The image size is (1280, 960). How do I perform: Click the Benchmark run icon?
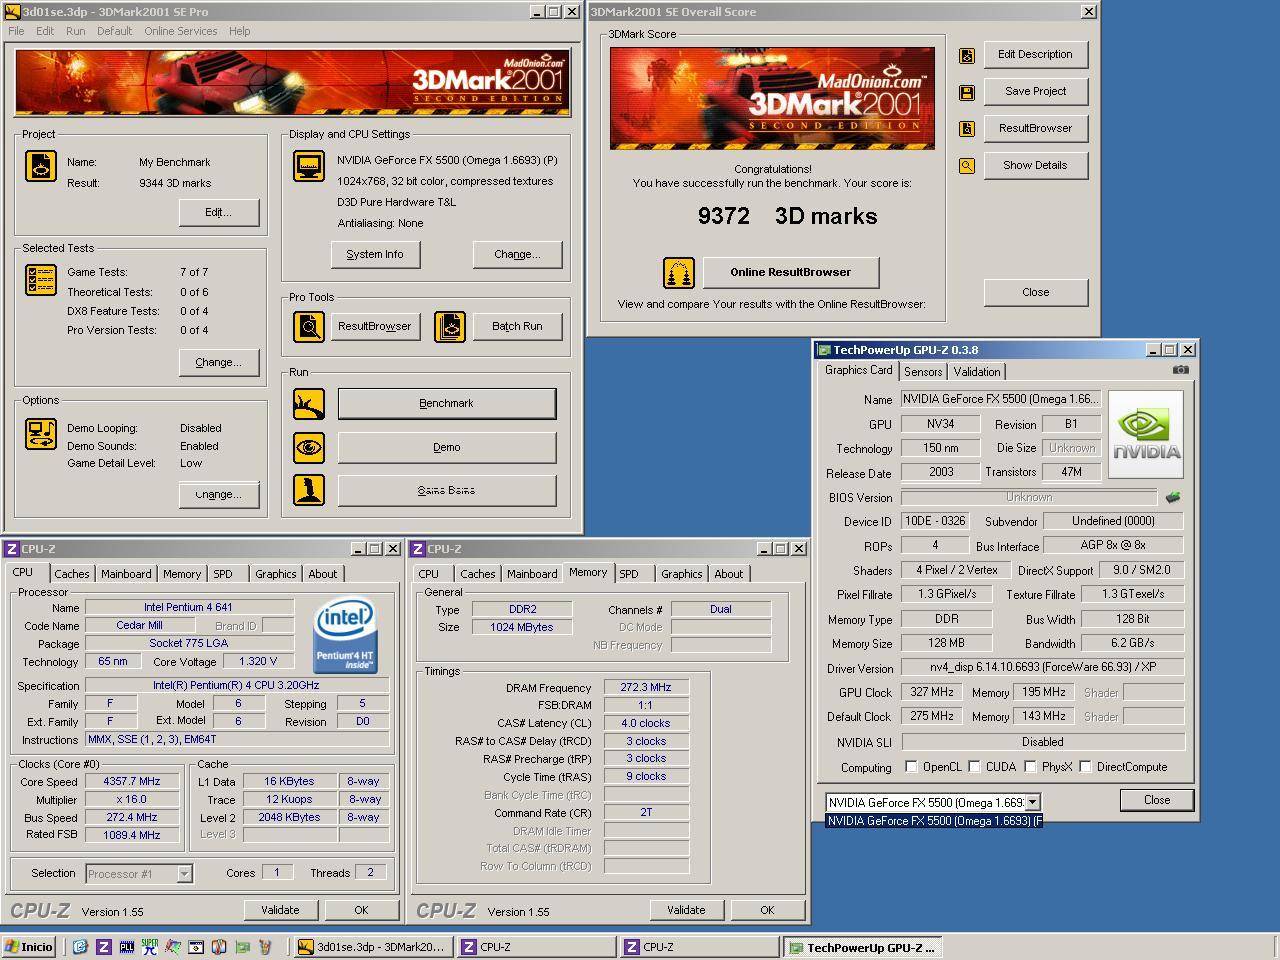pyautogui.click(x=309, y=404)
